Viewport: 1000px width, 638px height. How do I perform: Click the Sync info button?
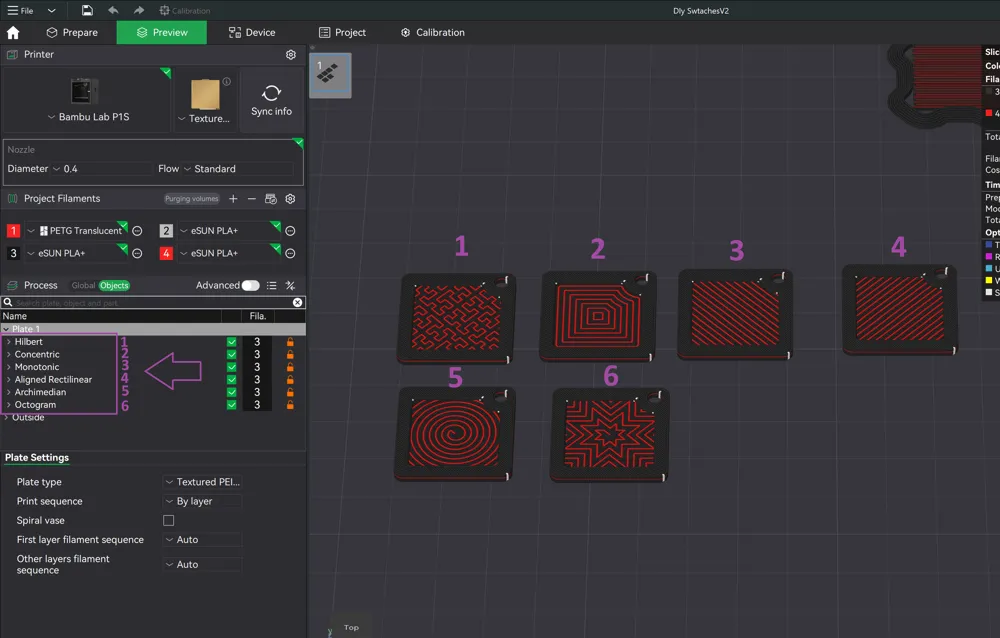tap(271, 100)
